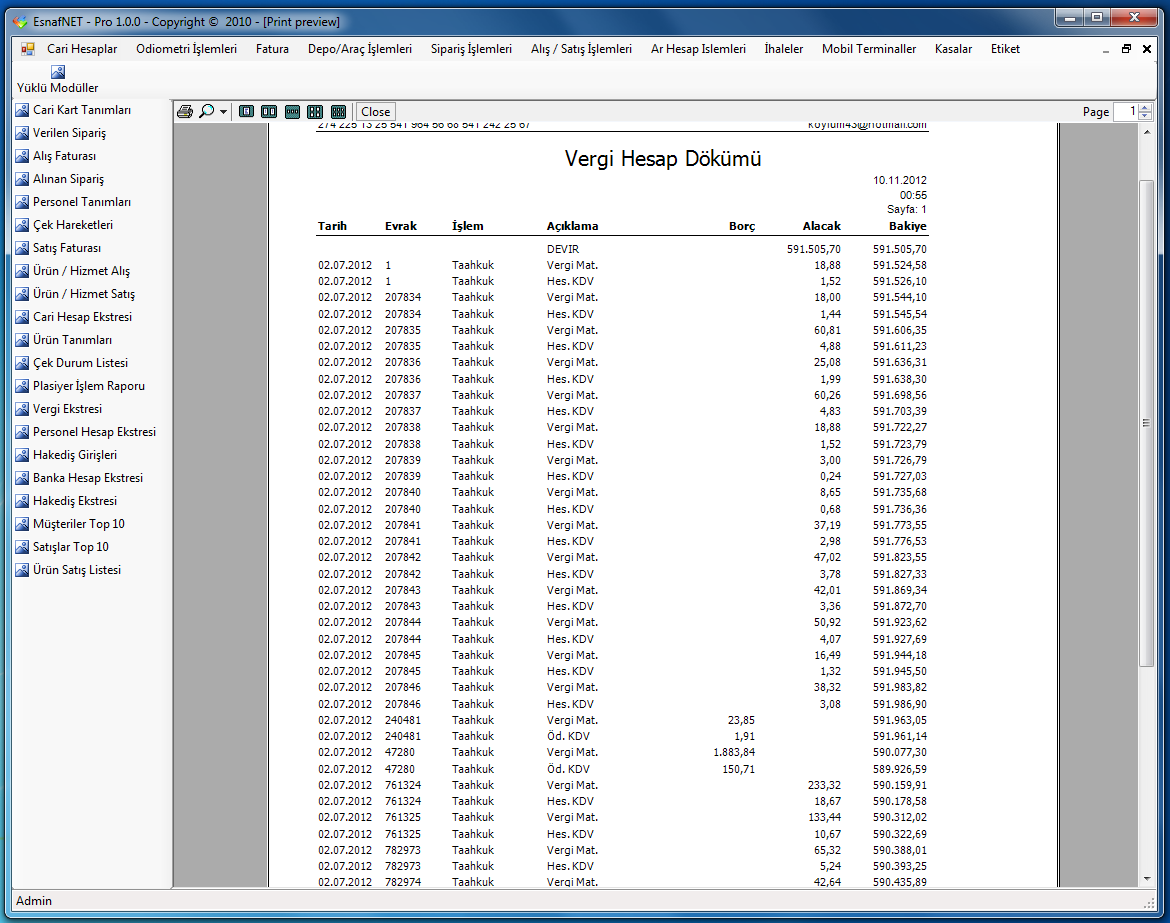Switch preview to one page layout
This screenshot has width=1170, height=923.
(x=246, y=112)
